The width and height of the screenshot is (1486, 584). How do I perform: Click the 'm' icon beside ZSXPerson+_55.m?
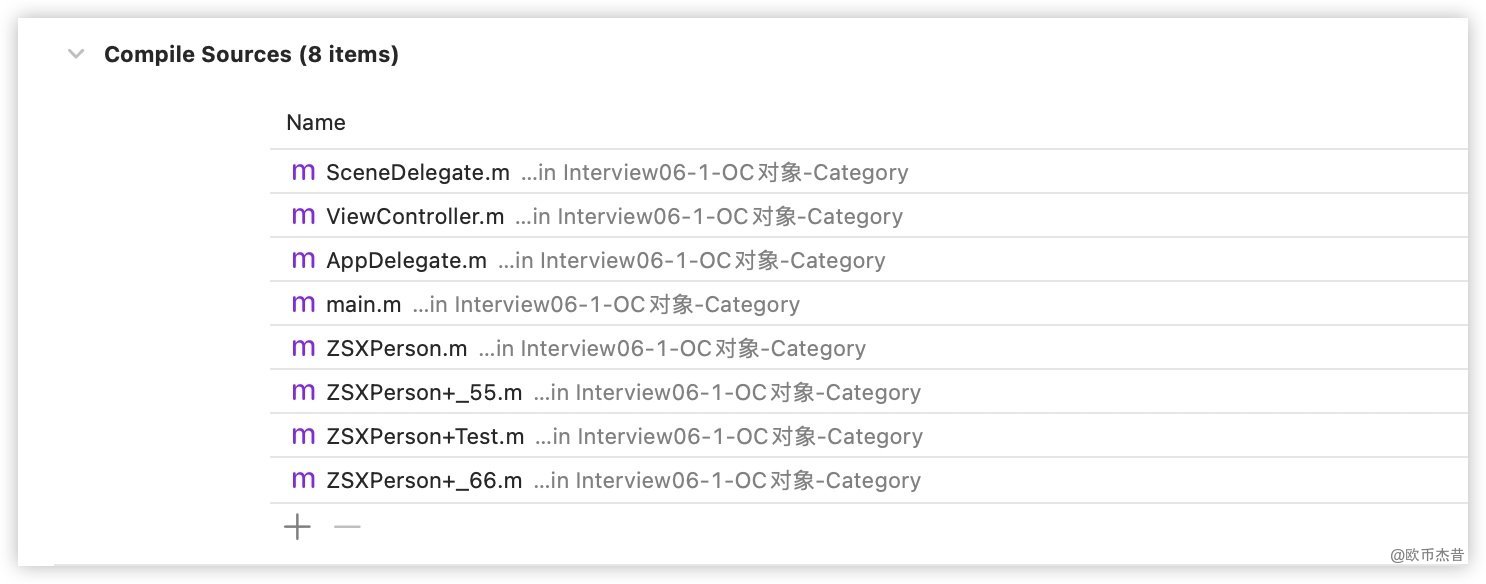click(x=303, y=392)
